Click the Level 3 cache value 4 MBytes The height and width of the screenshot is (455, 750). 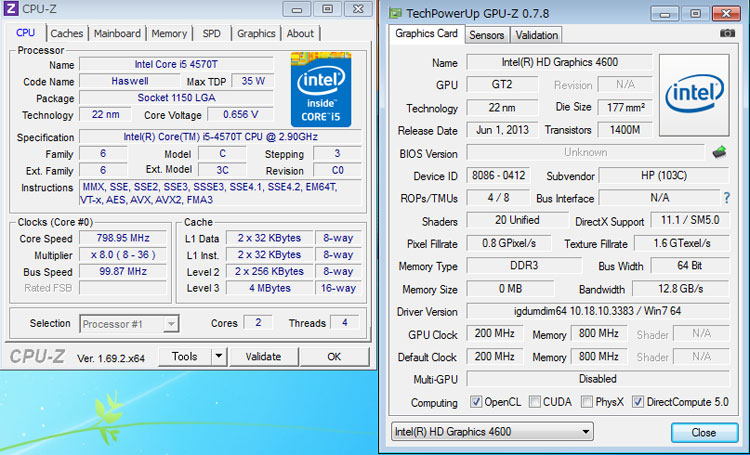pyautogui.click(x=270, y=288)
